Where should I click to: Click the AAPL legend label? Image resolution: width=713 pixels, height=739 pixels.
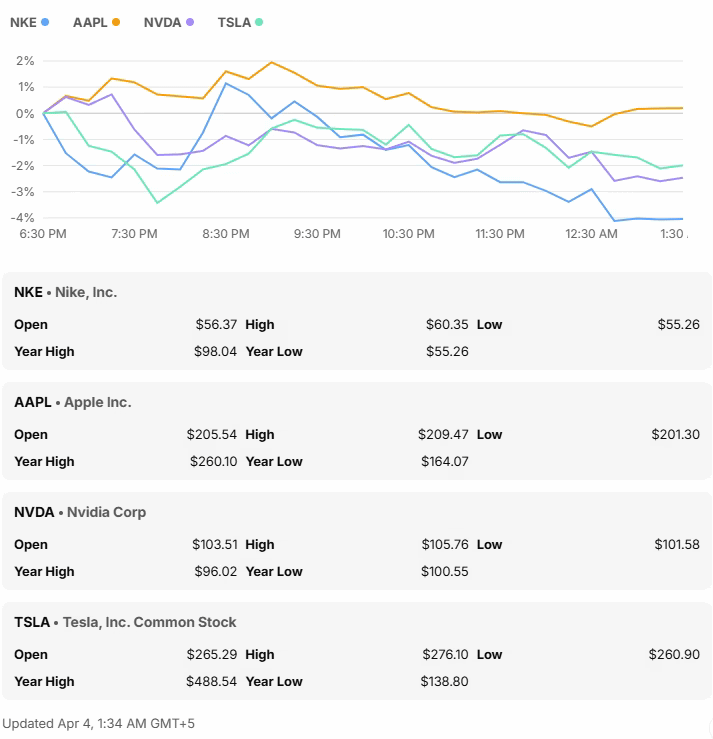(90, 23)
